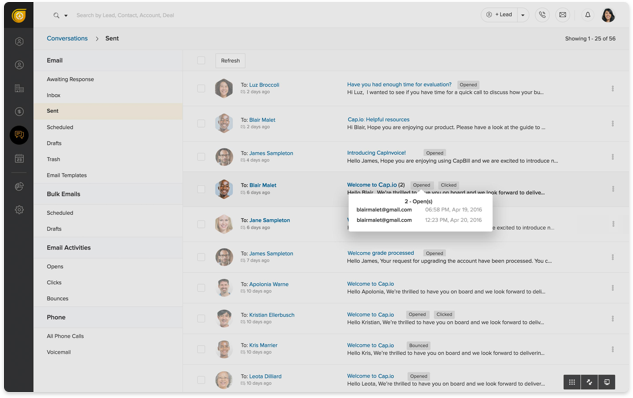The height and width of the screenshot is (398, 633).
Task: Open more options for Kristian Ellerbusch email
Action: (x=613, y=318)
